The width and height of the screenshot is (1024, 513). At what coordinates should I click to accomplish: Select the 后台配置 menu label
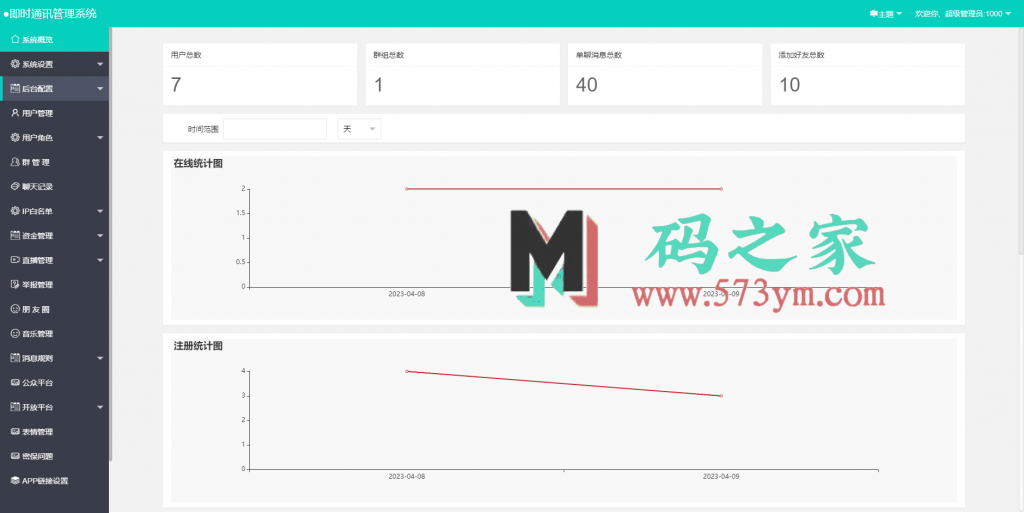pos(37,89)
